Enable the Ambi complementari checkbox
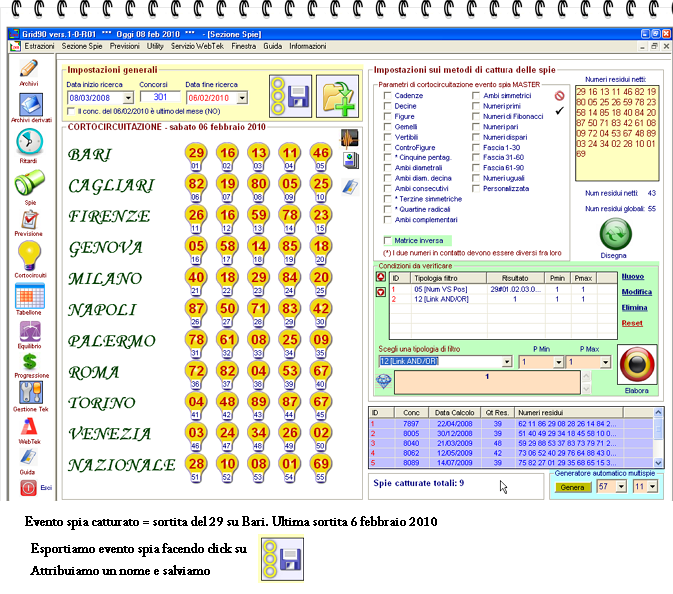 388,220
